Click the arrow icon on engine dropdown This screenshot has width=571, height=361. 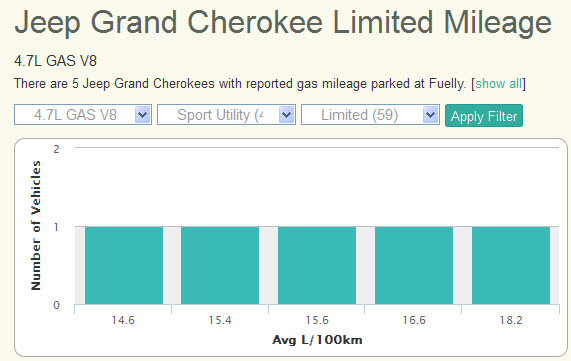point(142,115)
